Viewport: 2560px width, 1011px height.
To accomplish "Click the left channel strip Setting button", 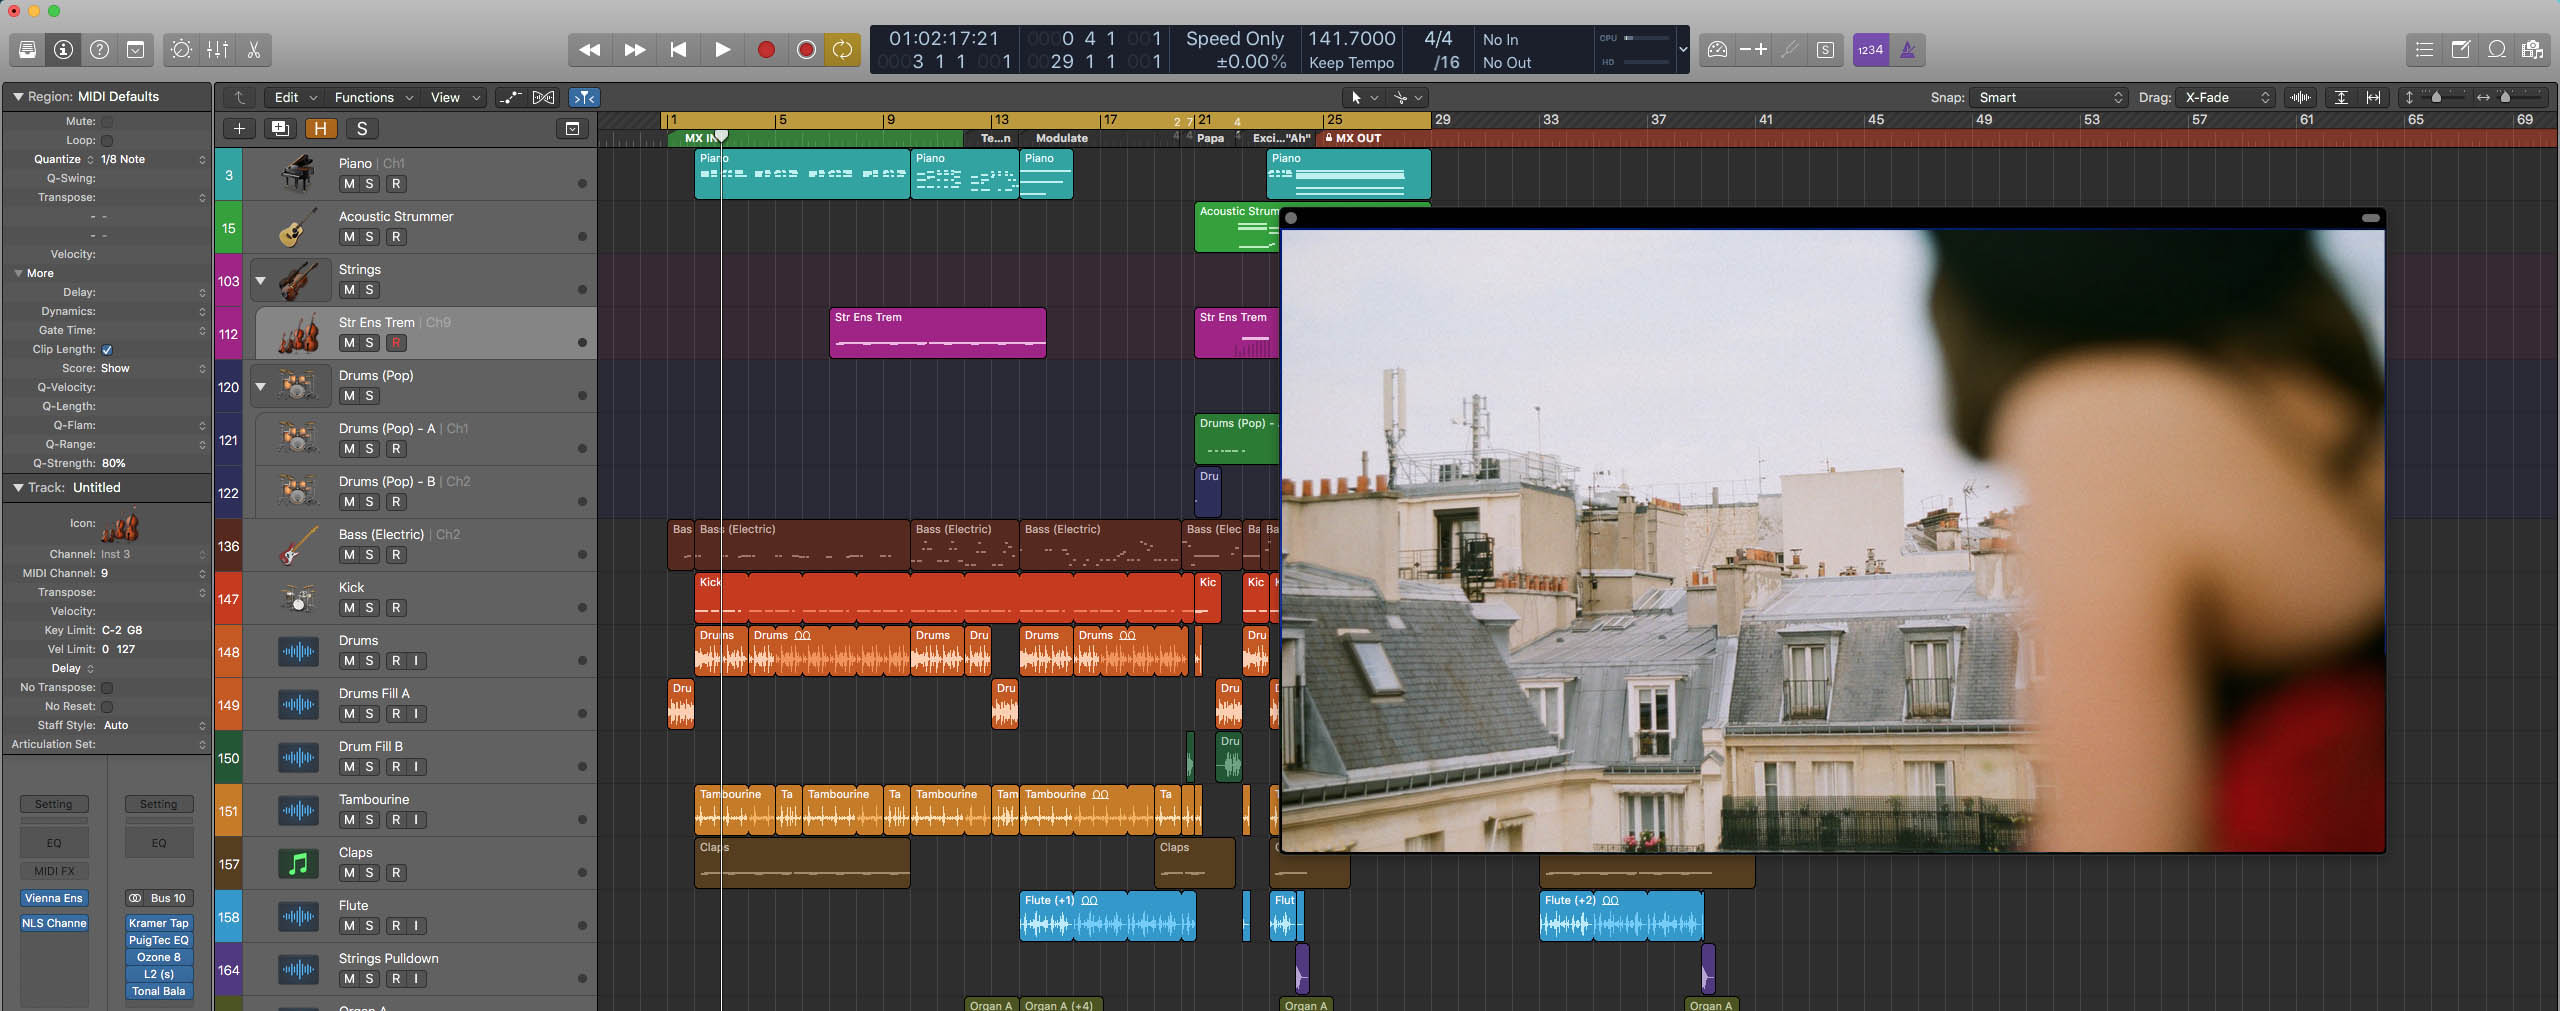I will pos(54,804).
